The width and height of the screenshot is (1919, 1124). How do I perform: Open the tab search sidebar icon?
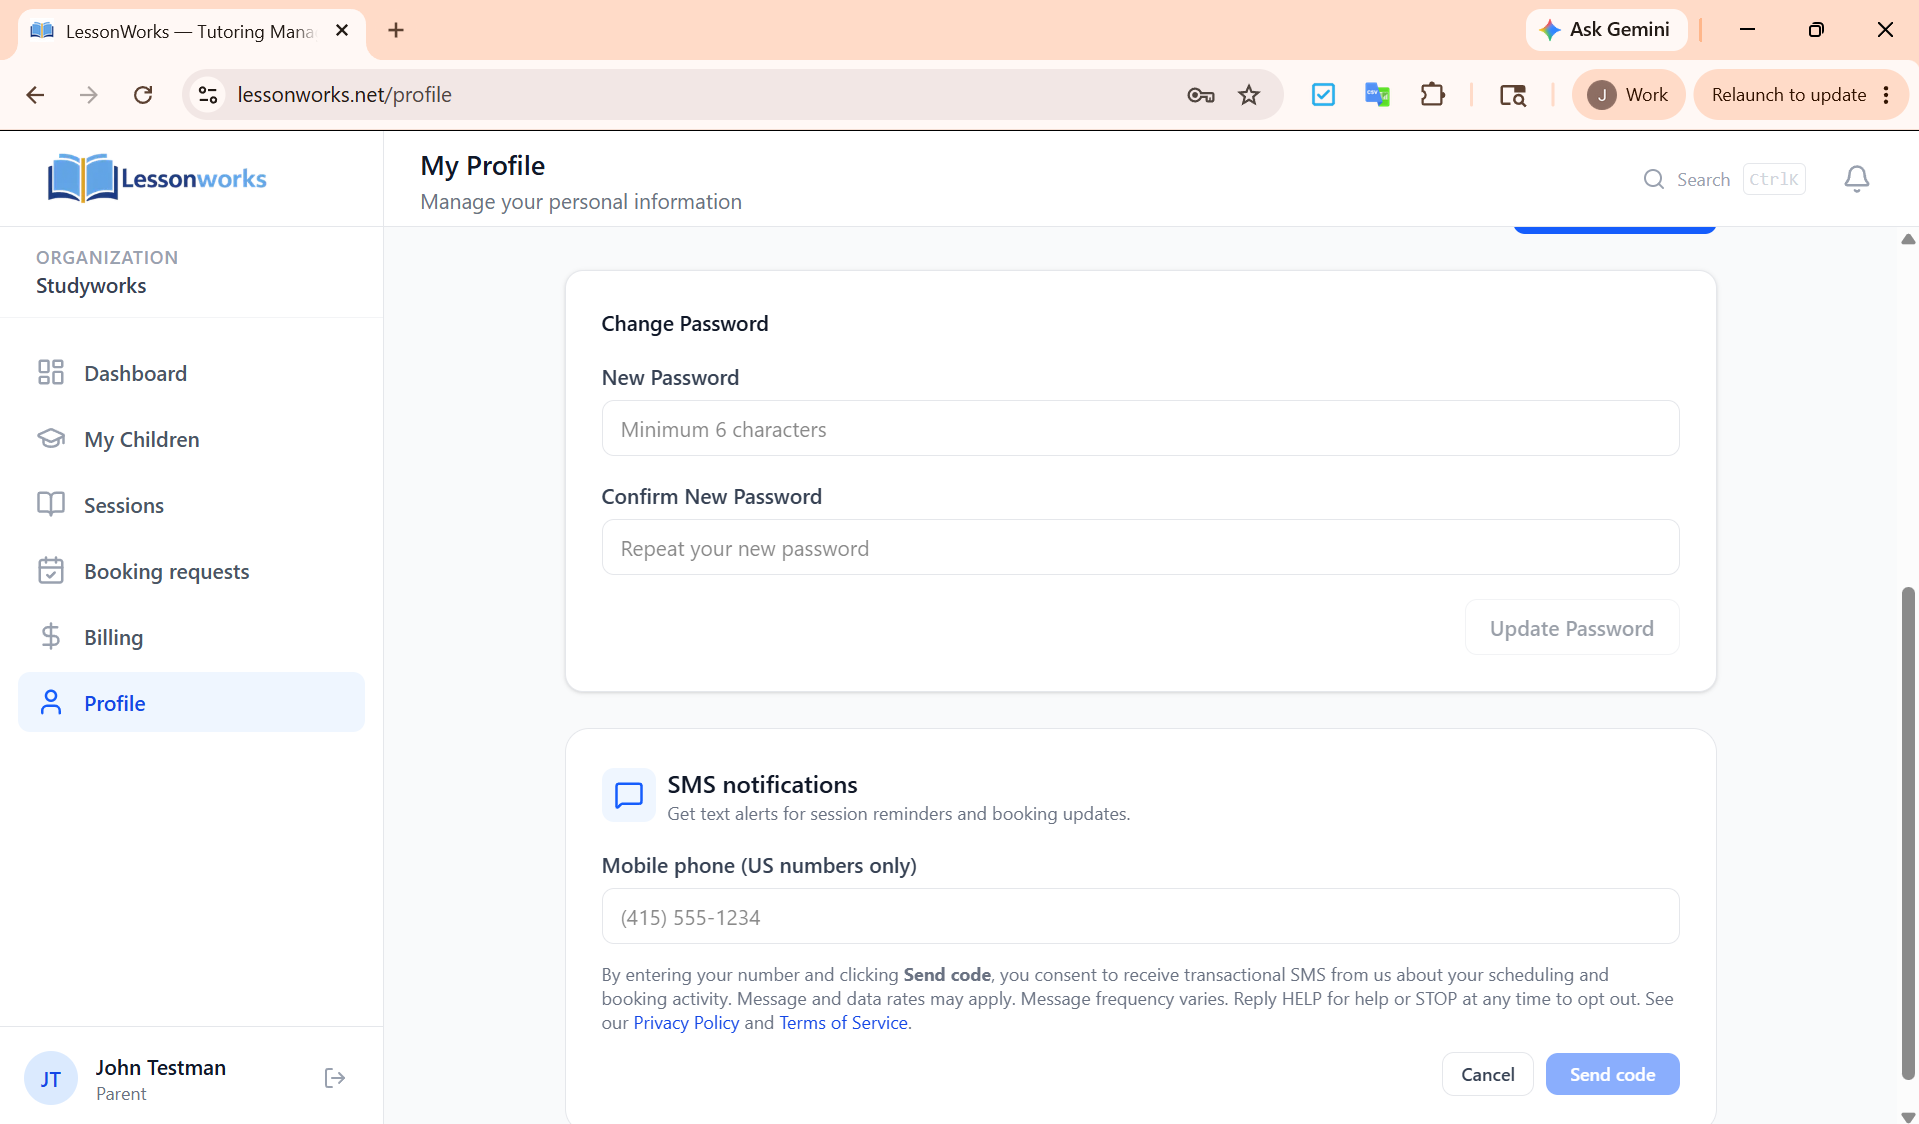[1512, 95]
